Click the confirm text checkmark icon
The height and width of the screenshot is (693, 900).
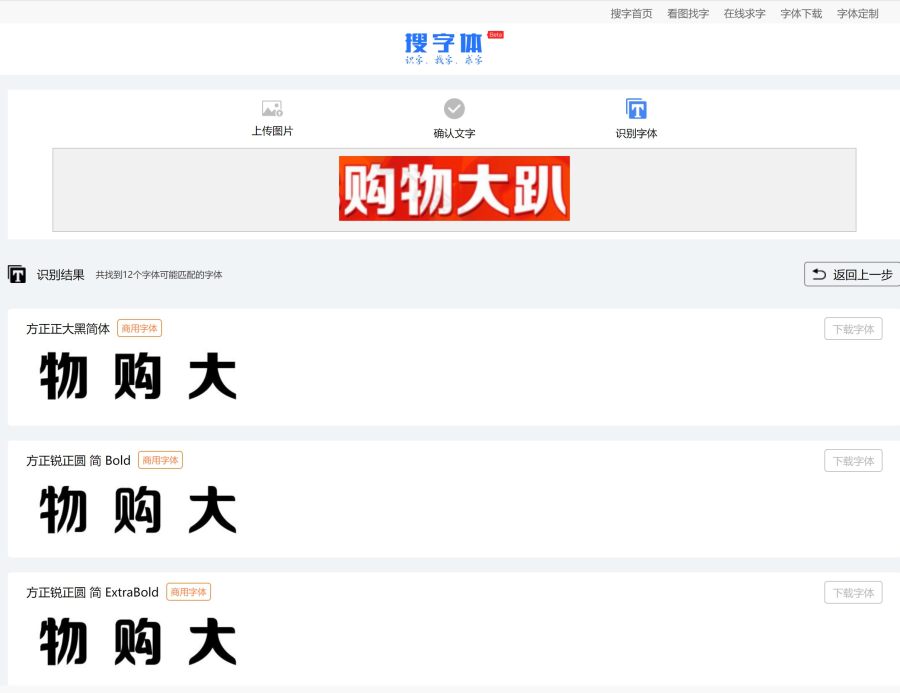pyautogui.click(x=454, y=108)
